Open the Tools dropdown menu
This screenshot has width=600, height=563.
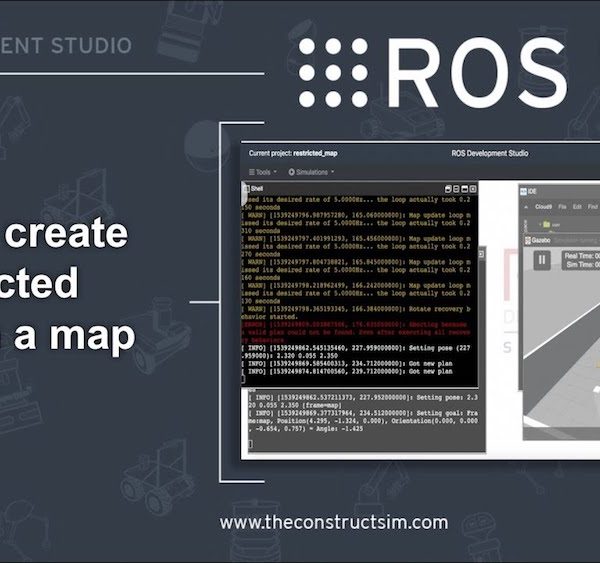[262, 172]
